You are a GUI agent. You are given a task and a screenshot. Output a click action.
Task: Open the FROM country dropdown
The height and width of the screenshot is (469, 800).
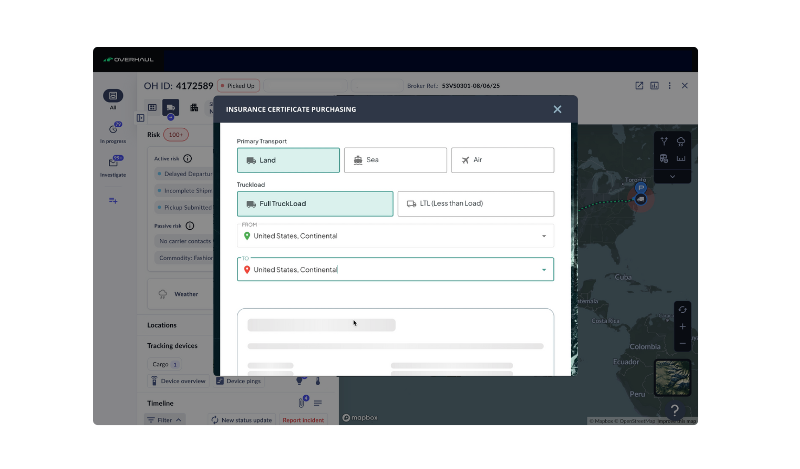(x=544, y=236)
